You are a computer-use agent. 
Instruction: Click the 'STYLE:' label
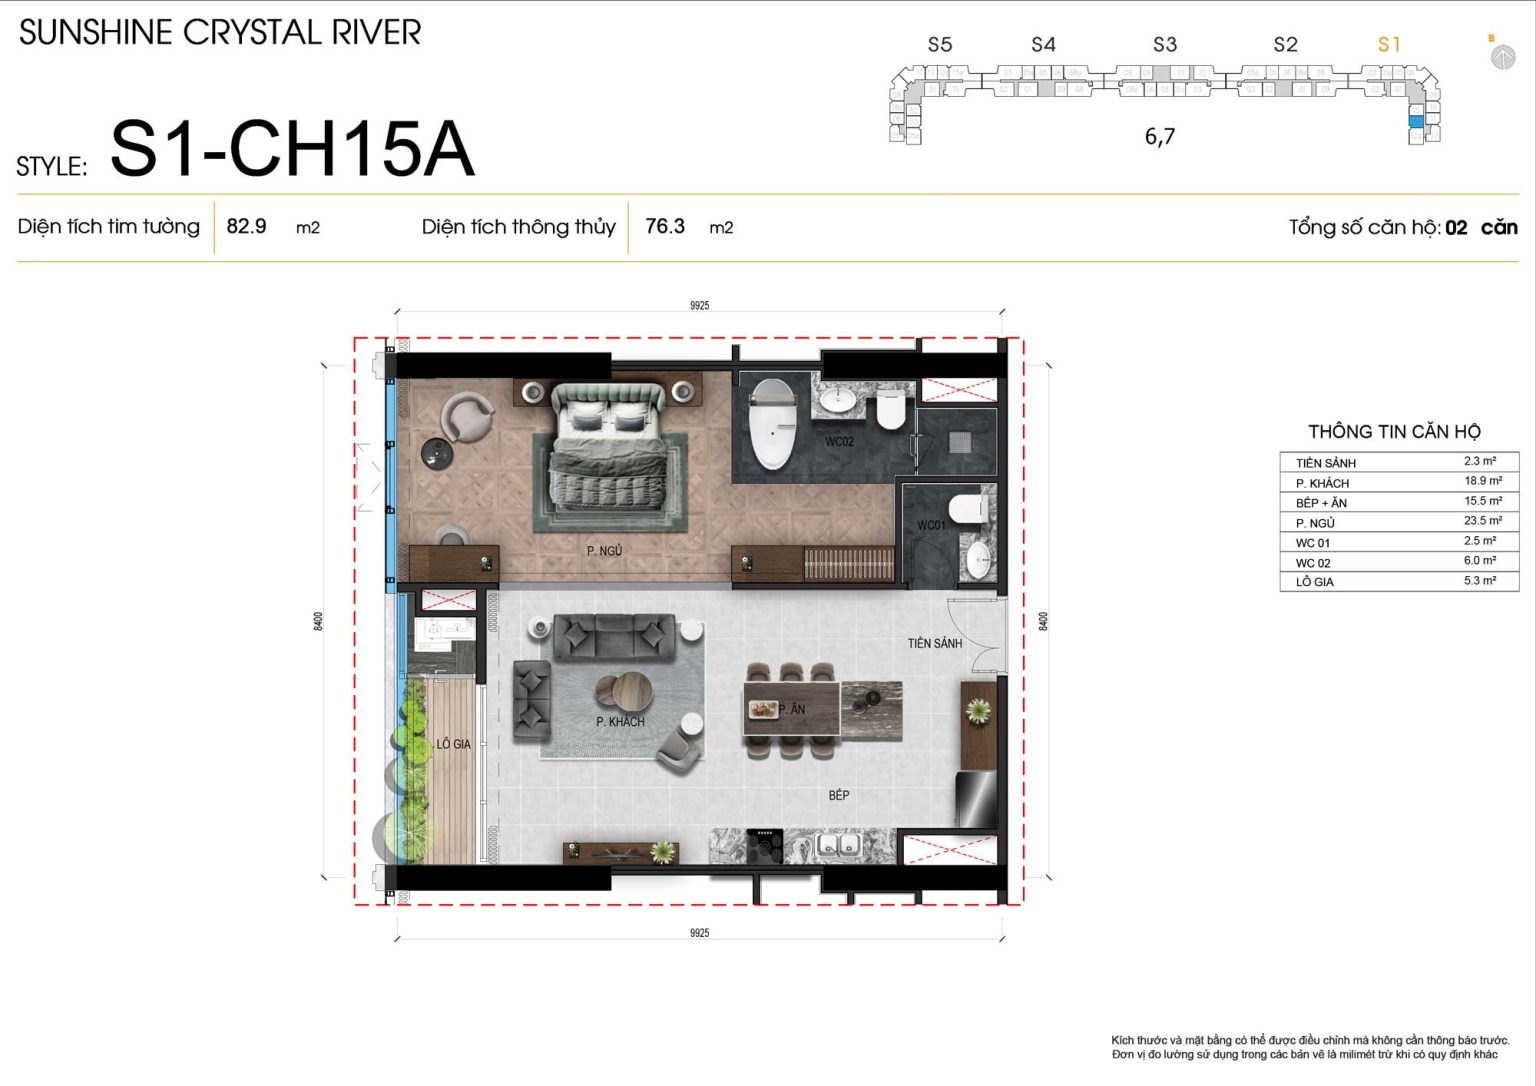point(52,166)
